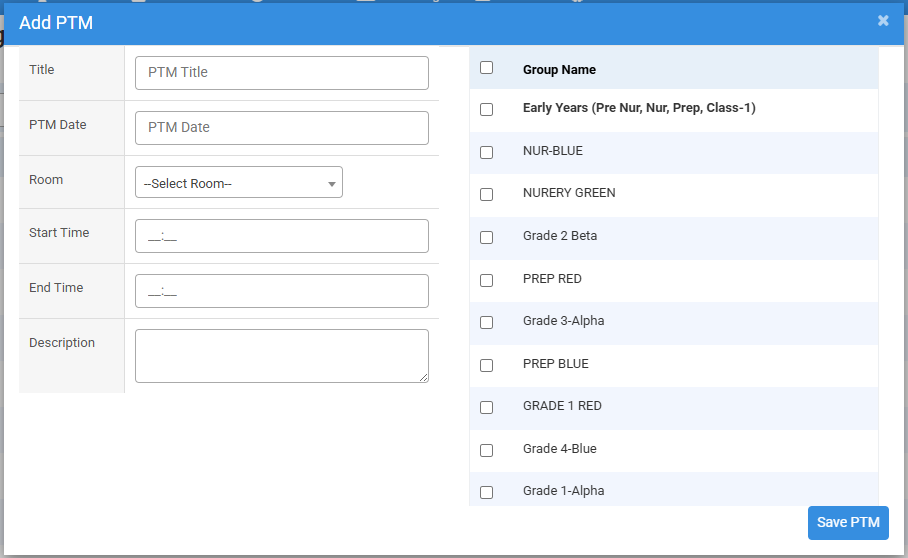Click the End Time label
The height and width of the screenshot is (558, 908).
[x=56, y=288]
